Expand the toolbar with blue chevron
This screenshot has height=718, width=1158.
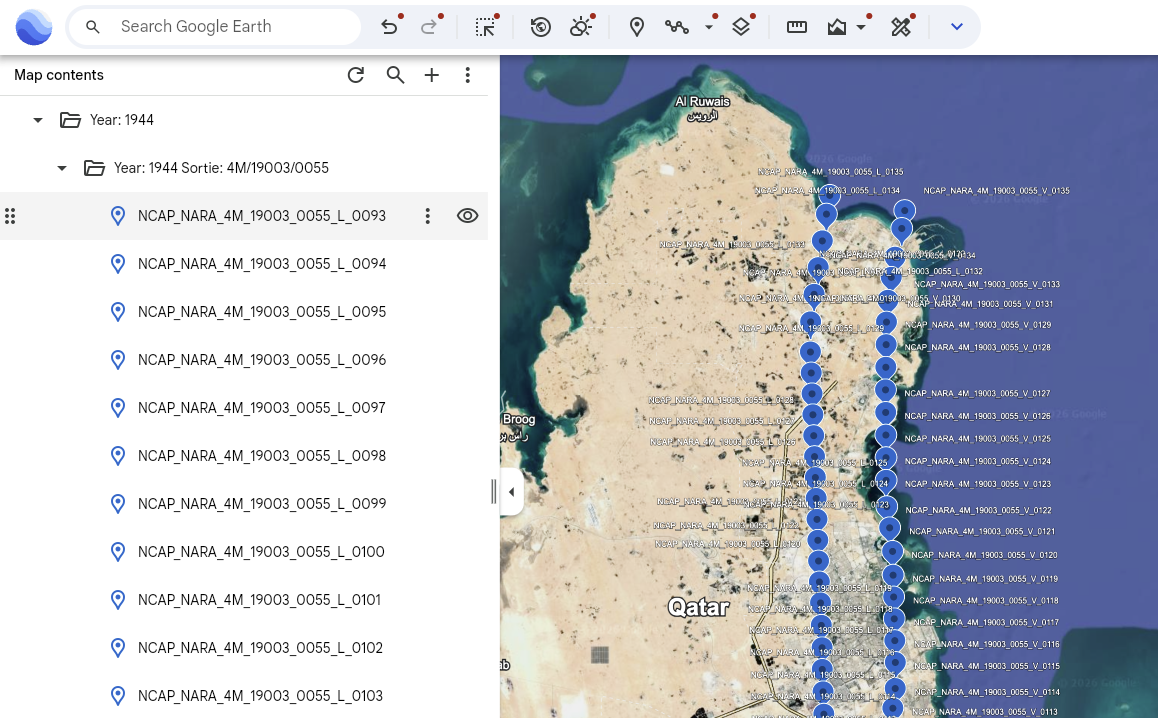(x=956, y=27)
